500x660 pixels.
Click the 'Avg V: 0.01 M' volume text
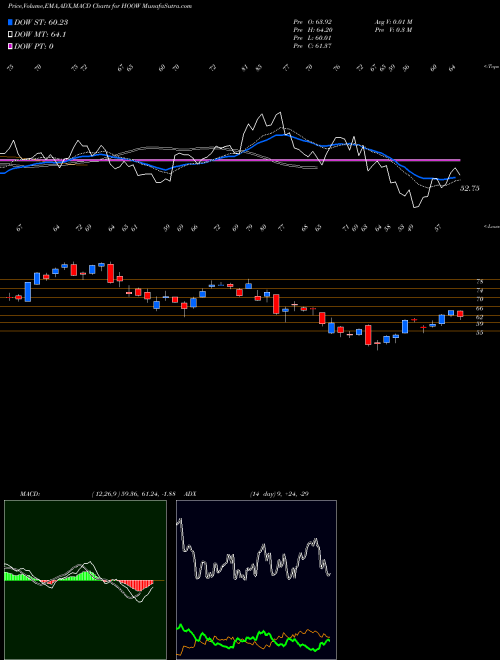395,22
